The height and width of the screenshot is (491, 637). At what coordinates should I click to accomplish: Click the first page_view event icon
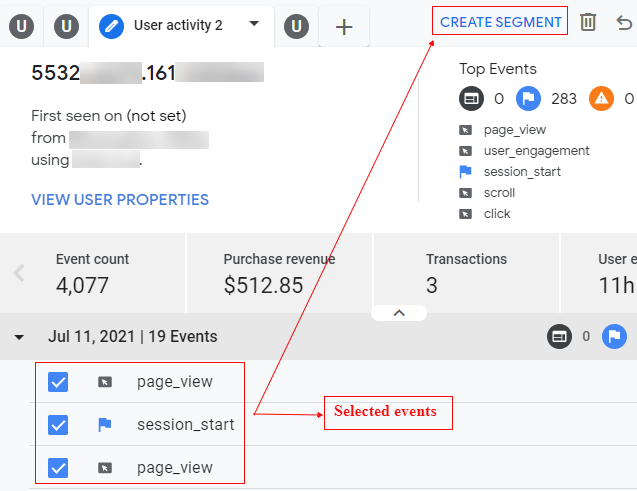(x=105, y=382)
